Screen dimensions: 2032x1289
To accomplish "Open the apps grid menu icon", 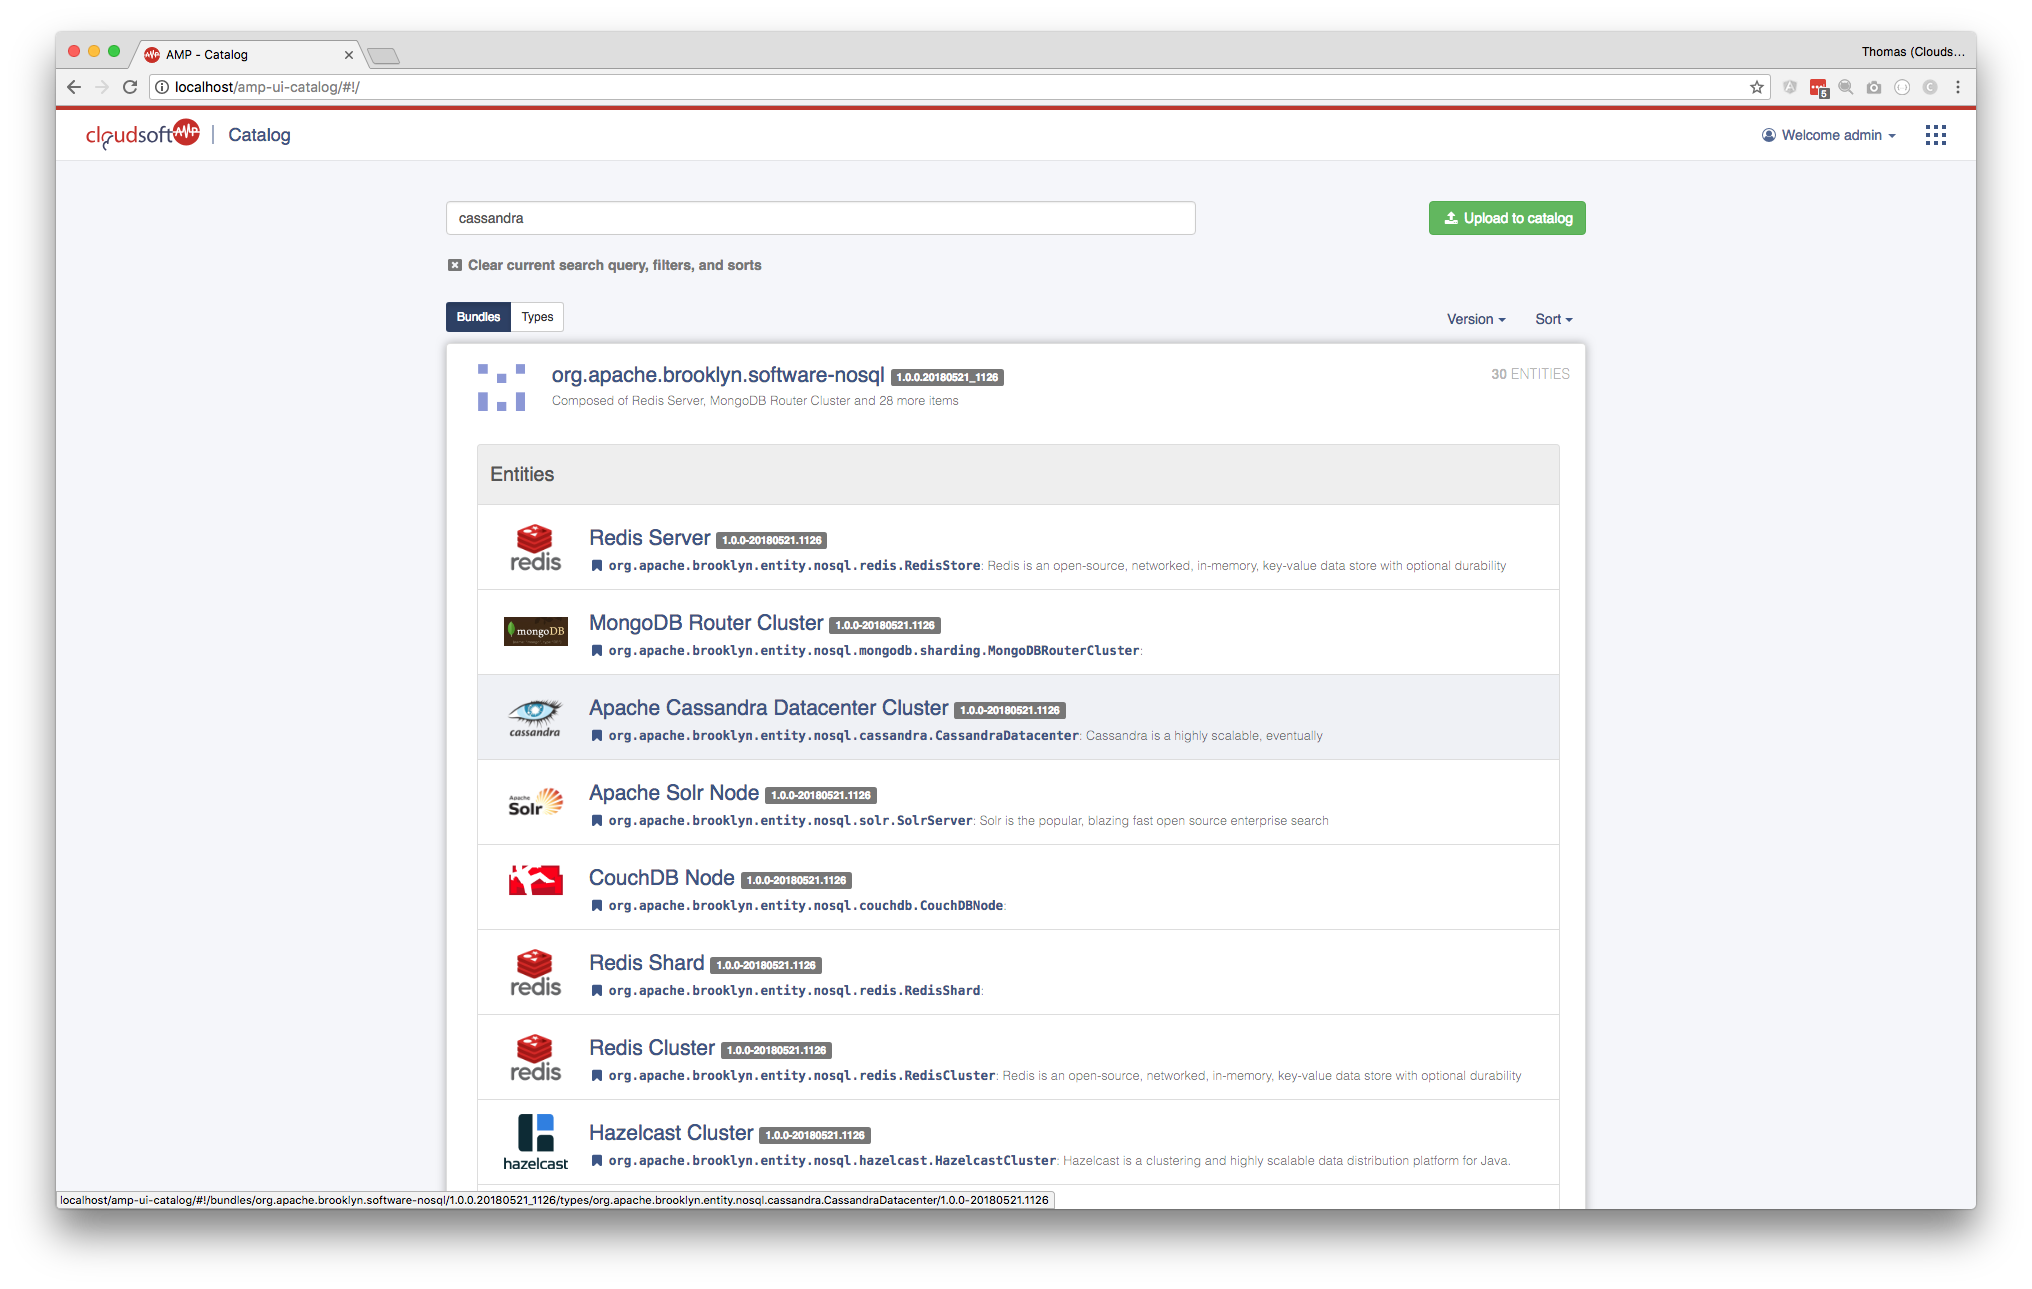I will pos(1935,135).
